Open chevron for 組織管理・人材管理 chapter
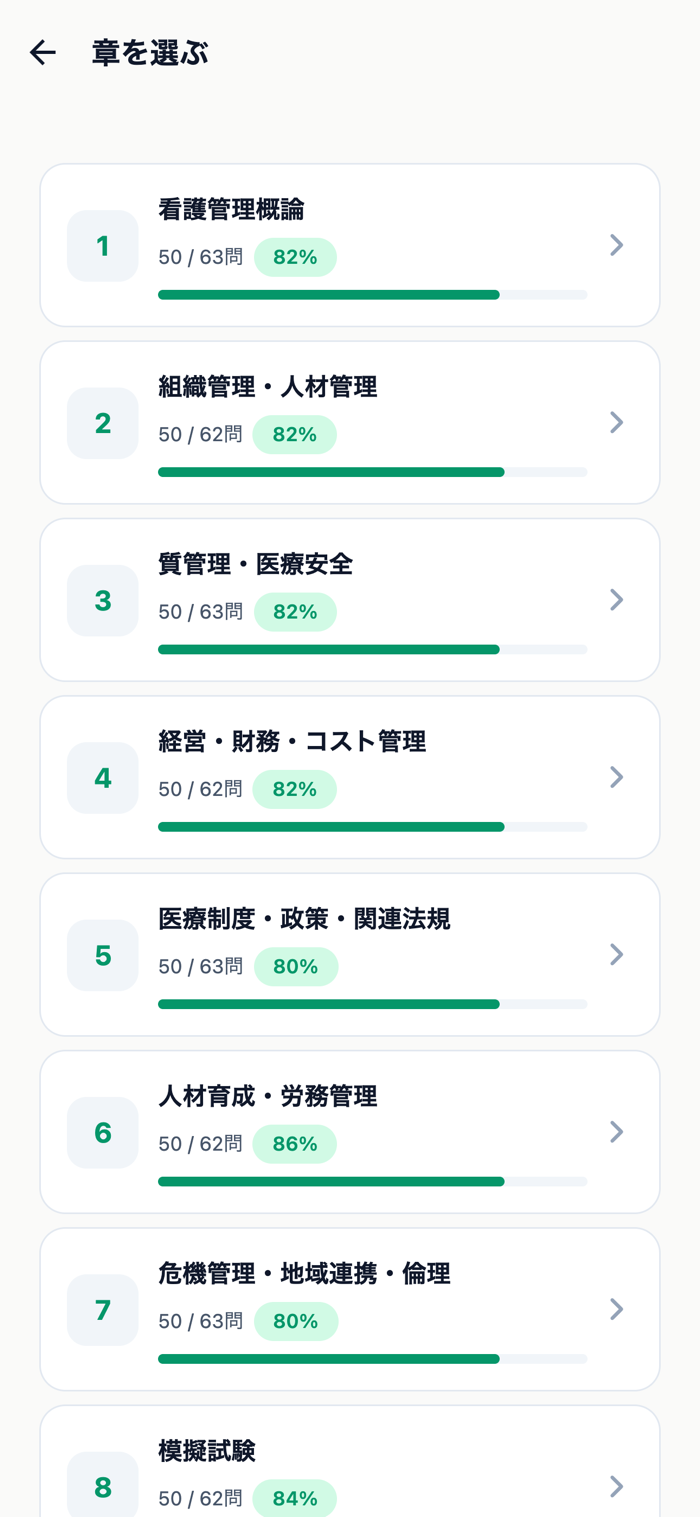This screenshot has height=1517, width=700. point(617,422)
